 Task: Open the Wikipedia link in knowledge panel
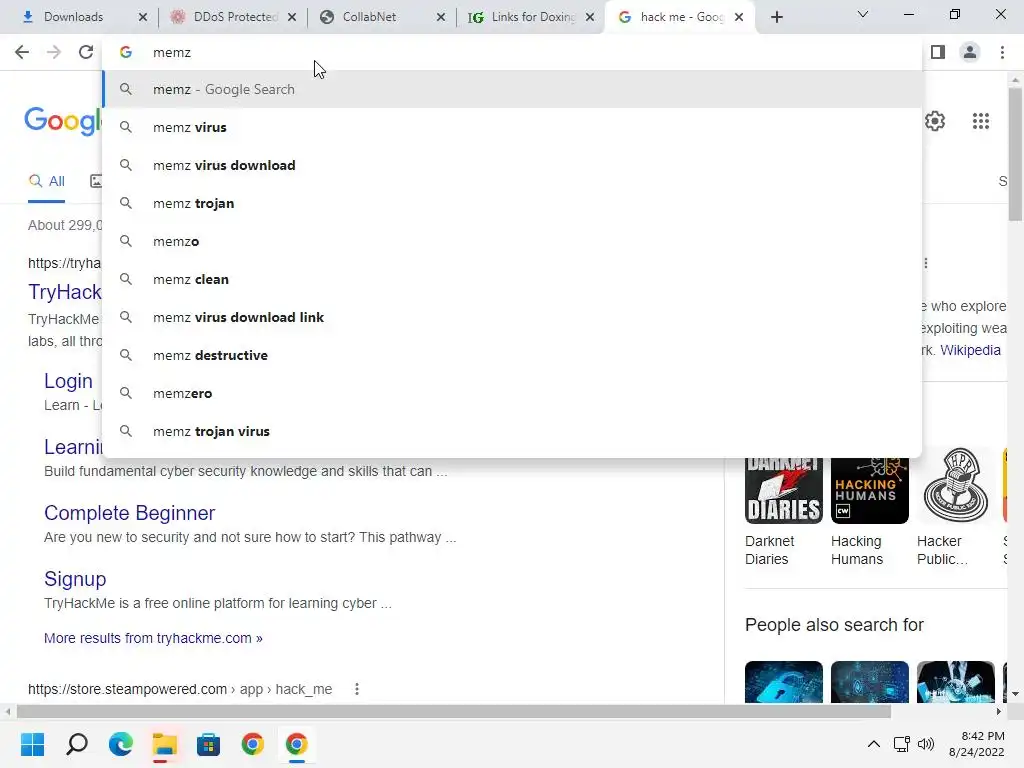click(x=970, y=350)
